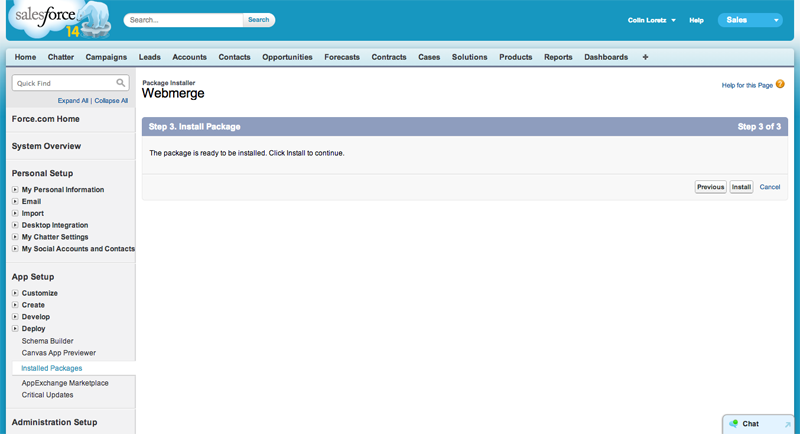
Task: Open Critical Updates
Action: [x=47, y=395]
